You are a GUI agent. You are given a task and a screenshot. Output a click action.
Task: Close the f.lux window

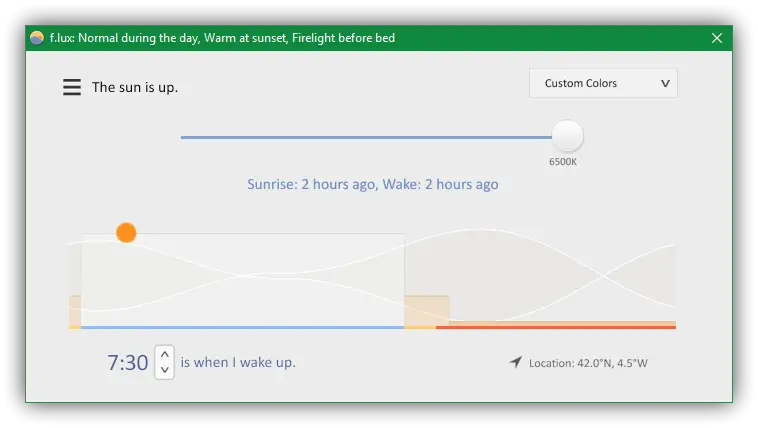tap(717, 38)
